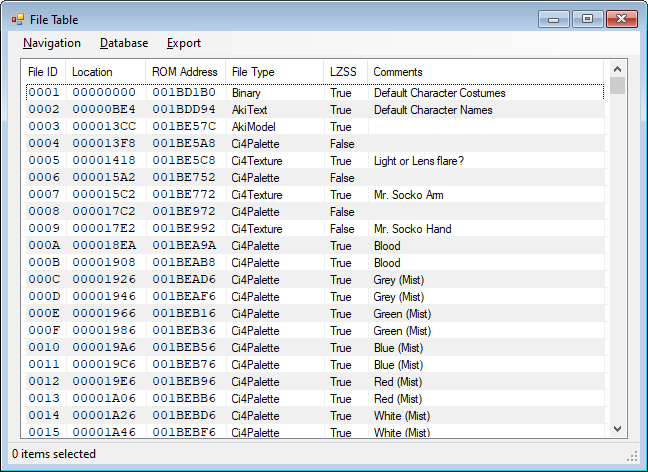Screen dimensions: 648x472
Task: Select the AkiModel row 0003
Action: [256, 127]
